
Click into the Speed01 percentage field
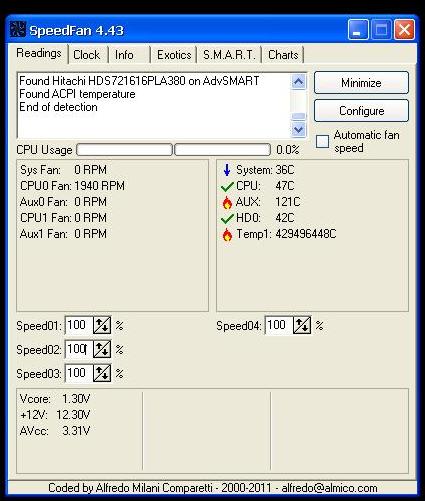[x=79, y=325]
